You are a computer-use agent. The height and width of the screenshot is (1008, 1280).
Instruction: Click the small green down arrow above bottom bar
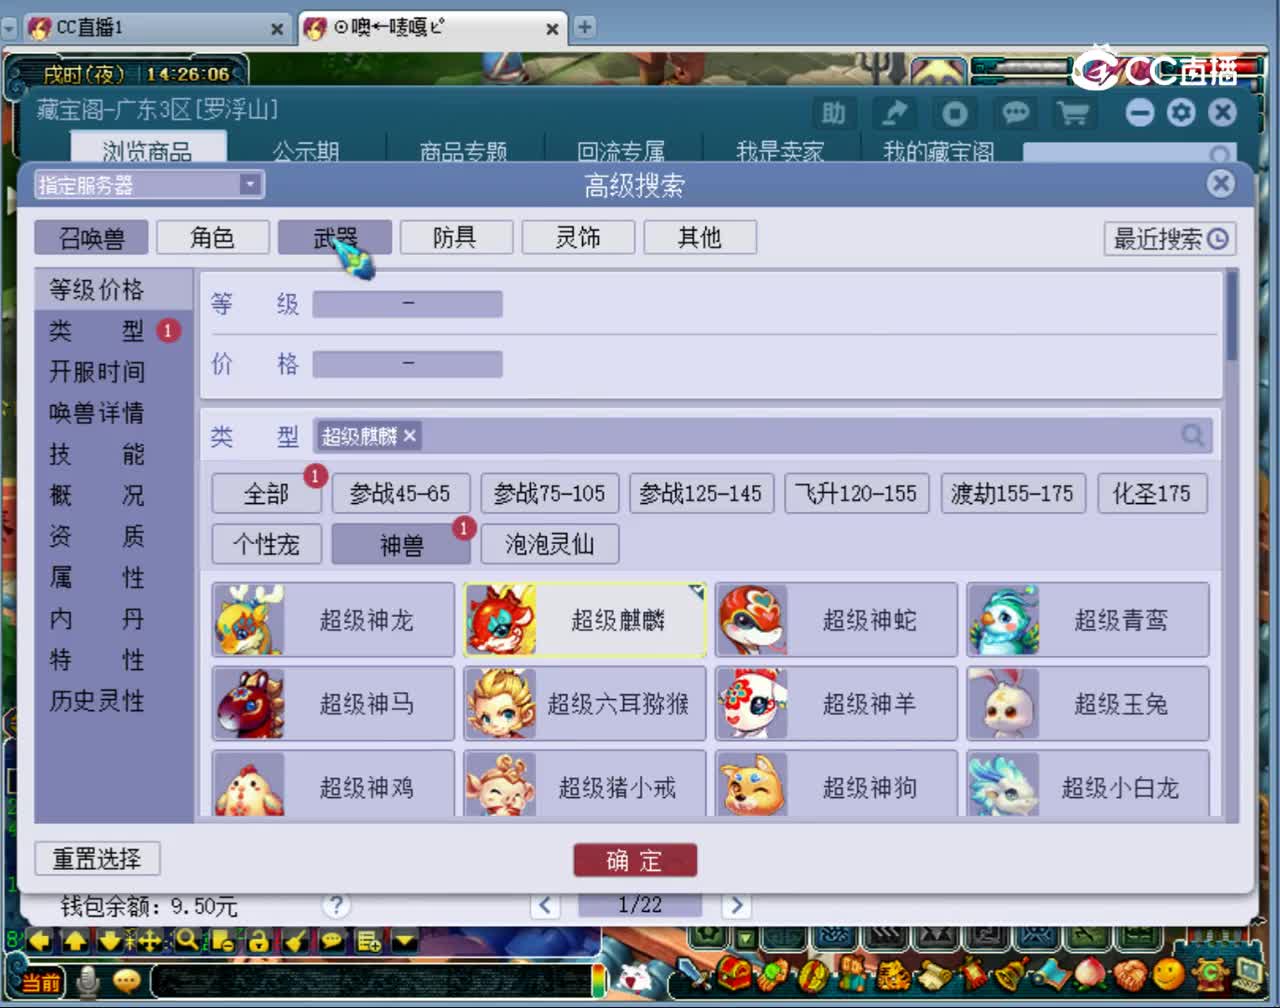pos(746,938)
